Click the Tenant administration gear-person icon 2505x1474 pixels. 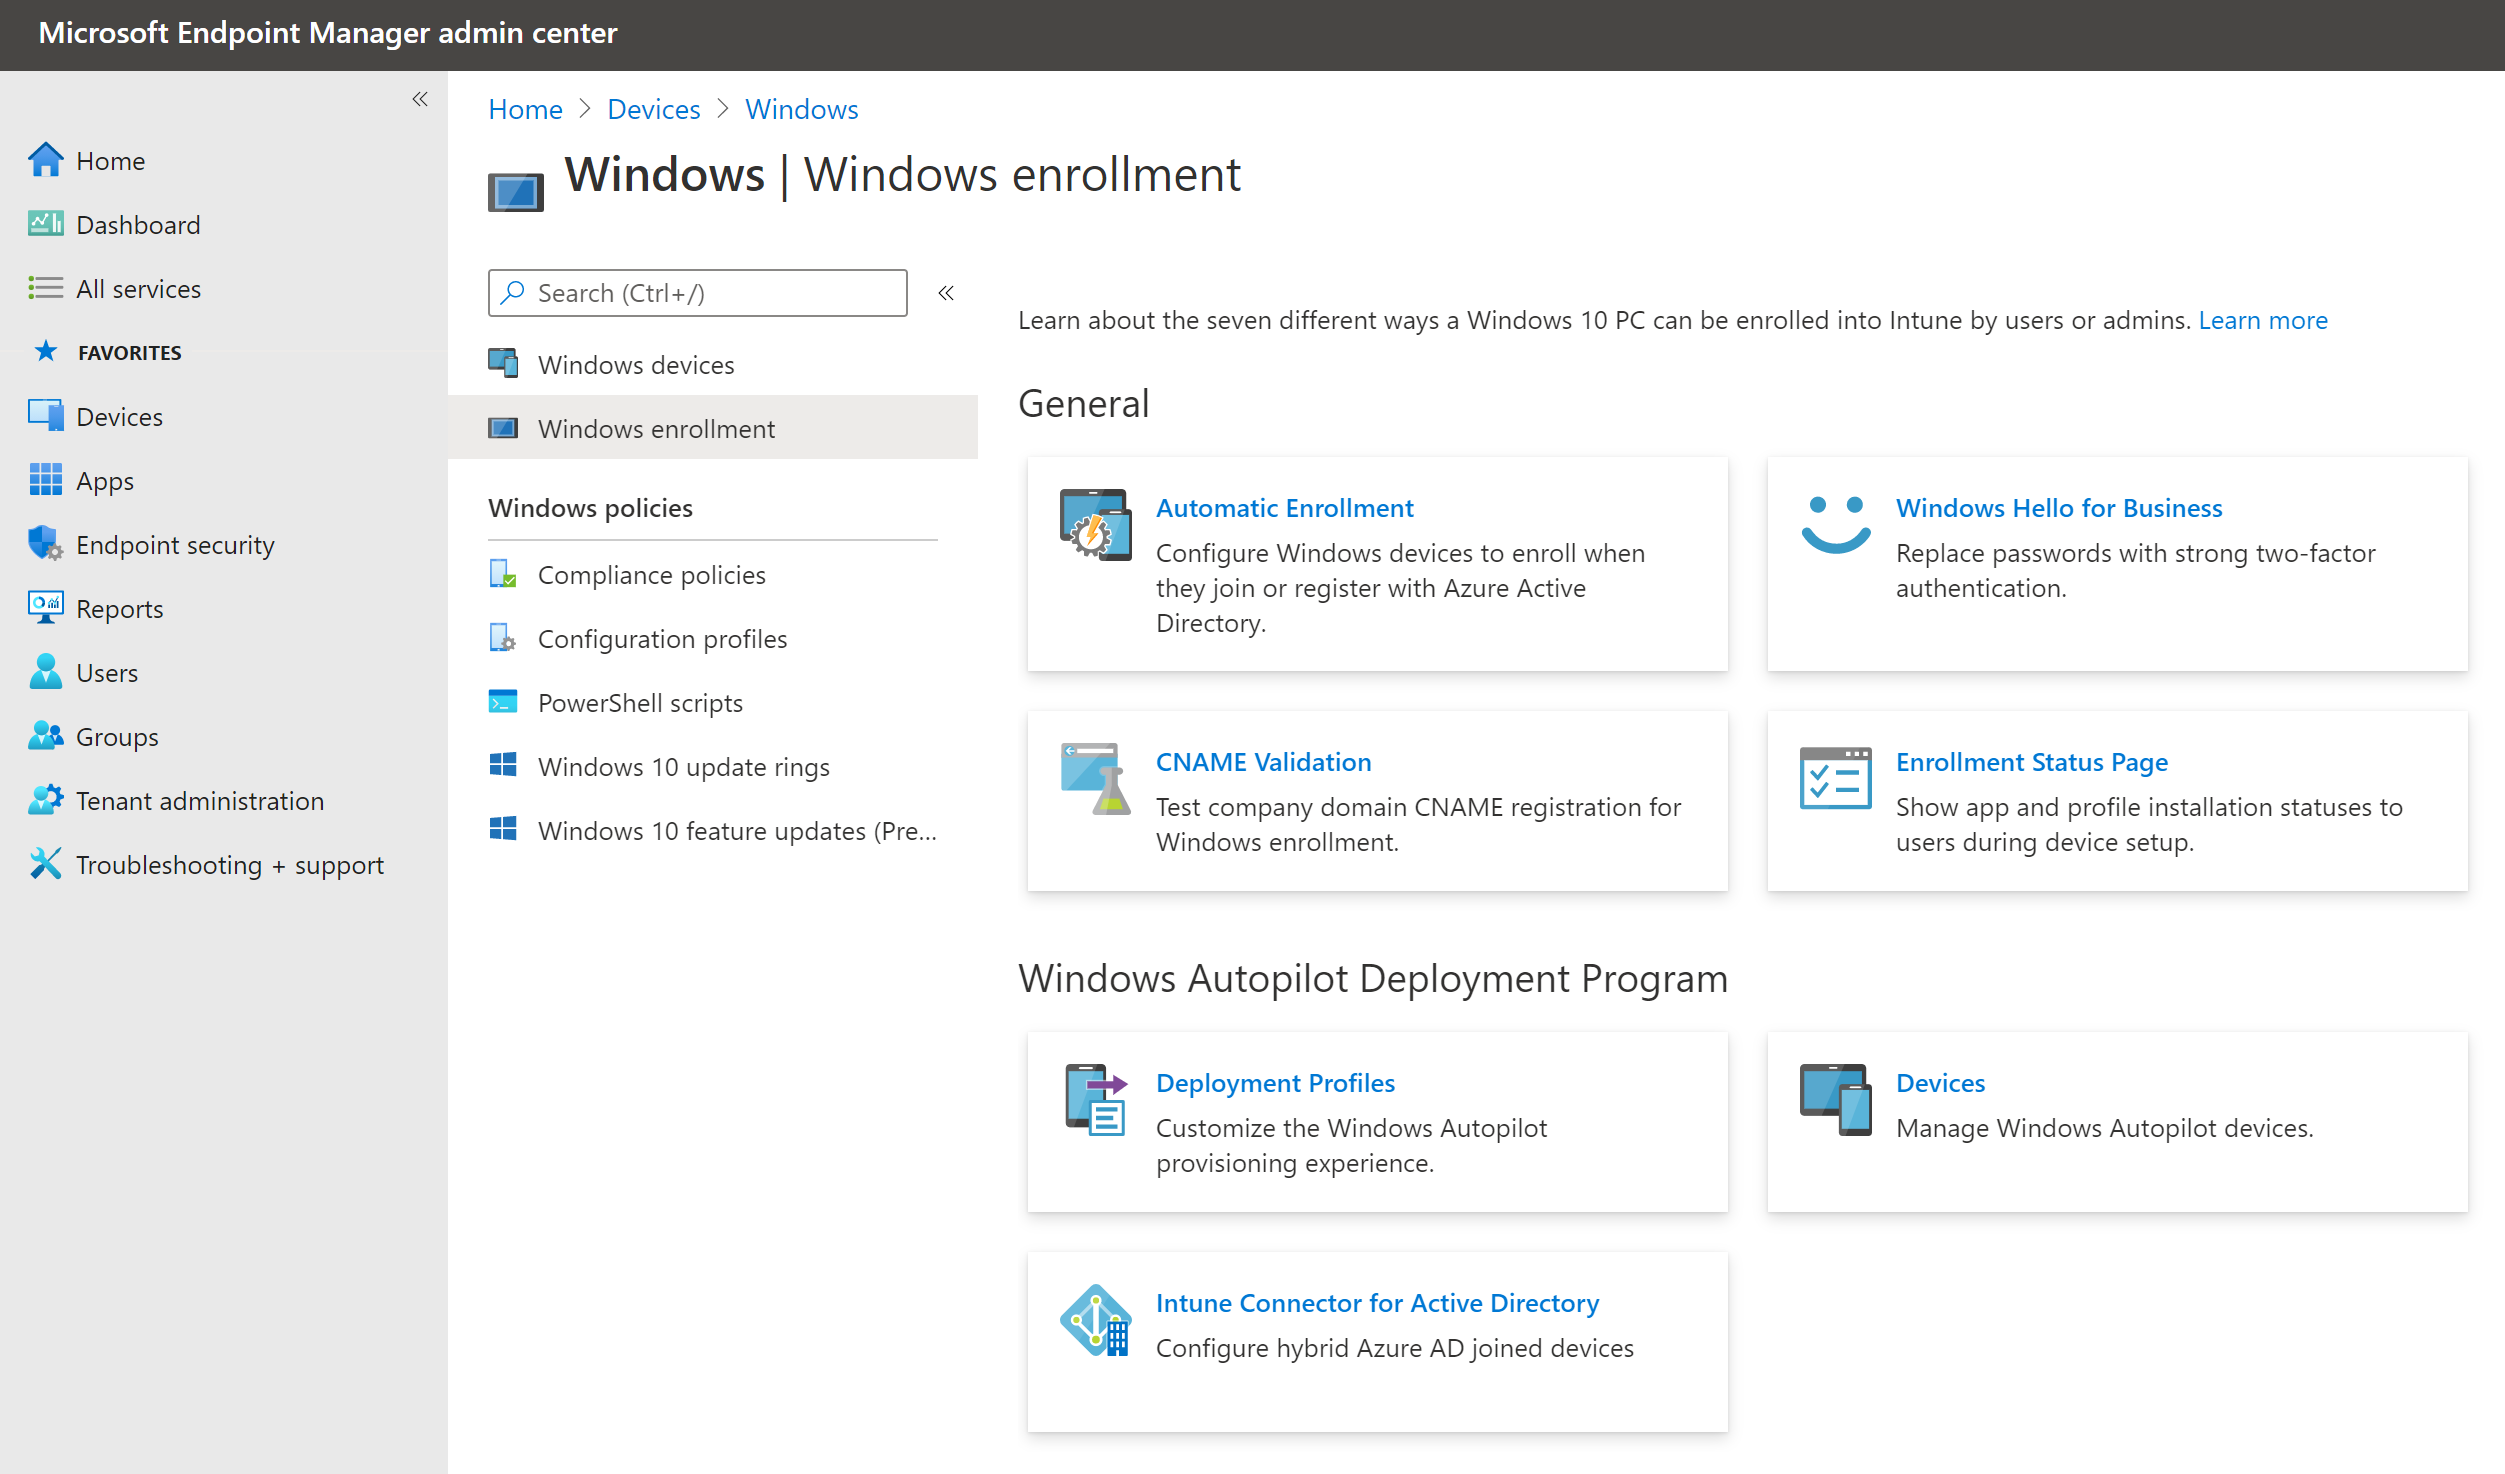pos(46,800)
